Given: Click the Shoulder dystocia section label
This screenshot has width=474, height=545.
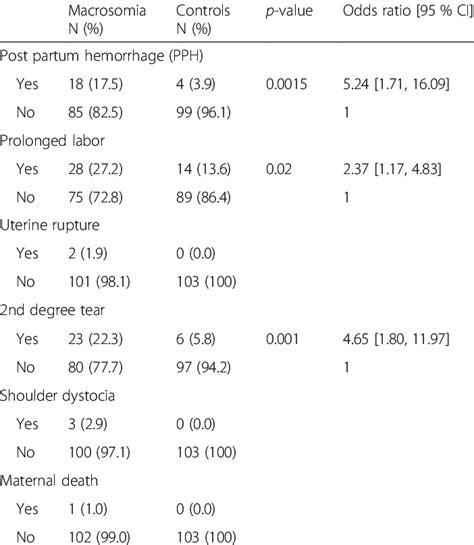Looking at the screenshot, I should coord(57,396).
